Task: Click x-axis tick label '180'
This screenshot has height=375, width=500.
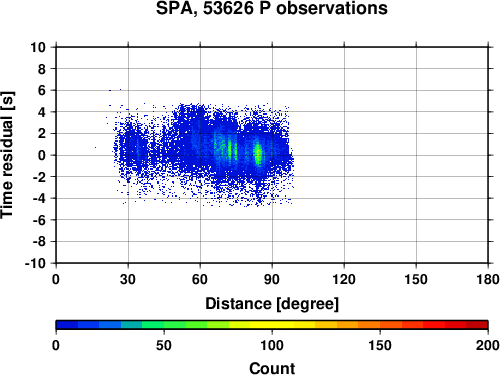Action: (x=488, y=279)
